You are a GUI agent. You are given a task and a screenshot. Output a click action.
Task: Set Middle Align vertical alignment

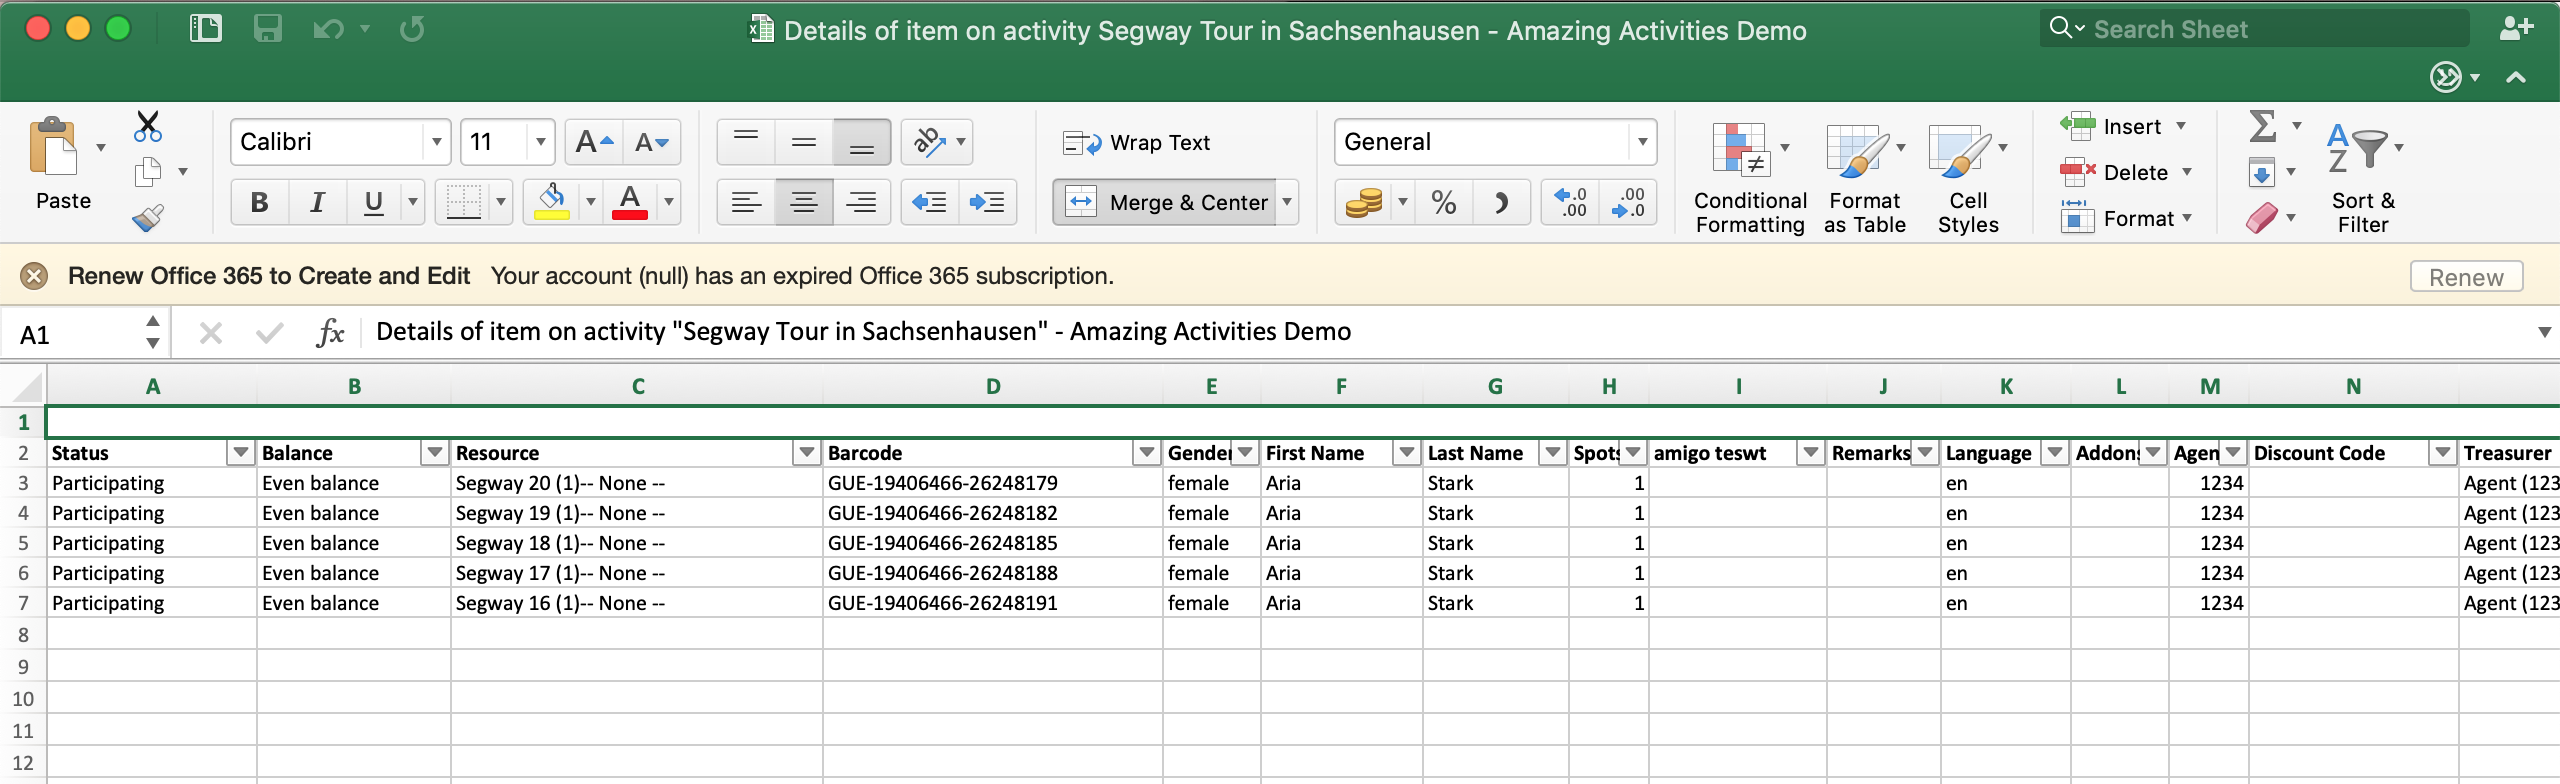804,142
